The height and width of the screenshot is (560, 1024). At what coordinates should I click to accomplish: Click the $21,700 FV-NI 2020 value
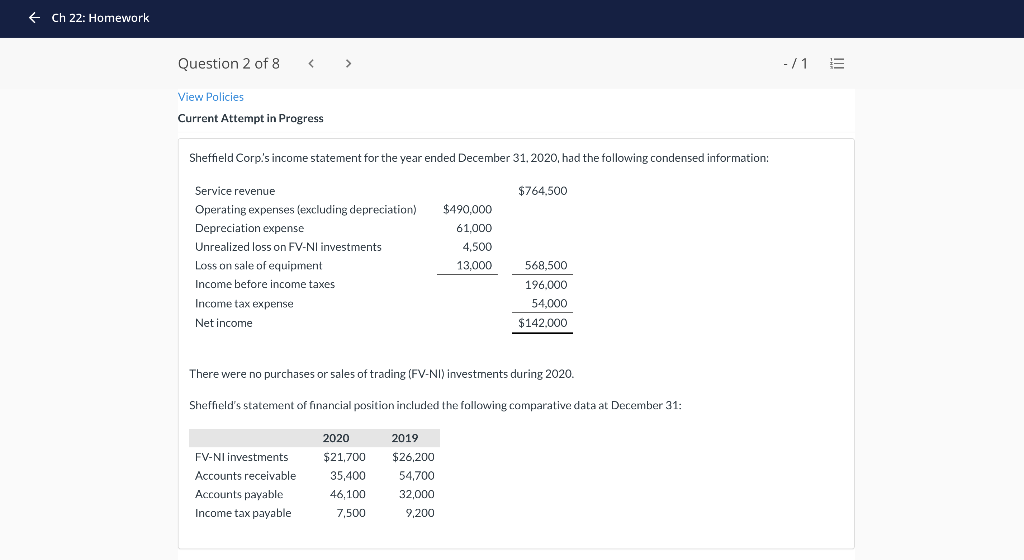344,457
